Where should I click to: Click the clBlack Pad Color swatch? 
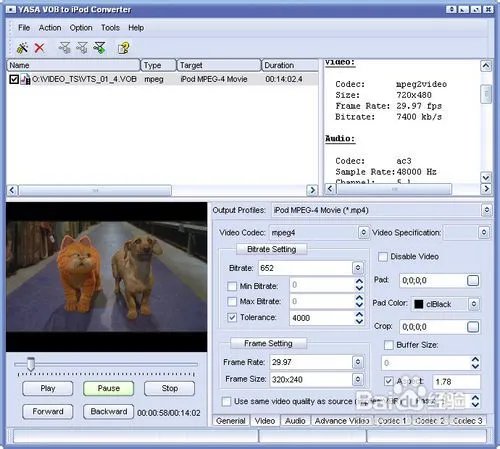tap(419, 304)
